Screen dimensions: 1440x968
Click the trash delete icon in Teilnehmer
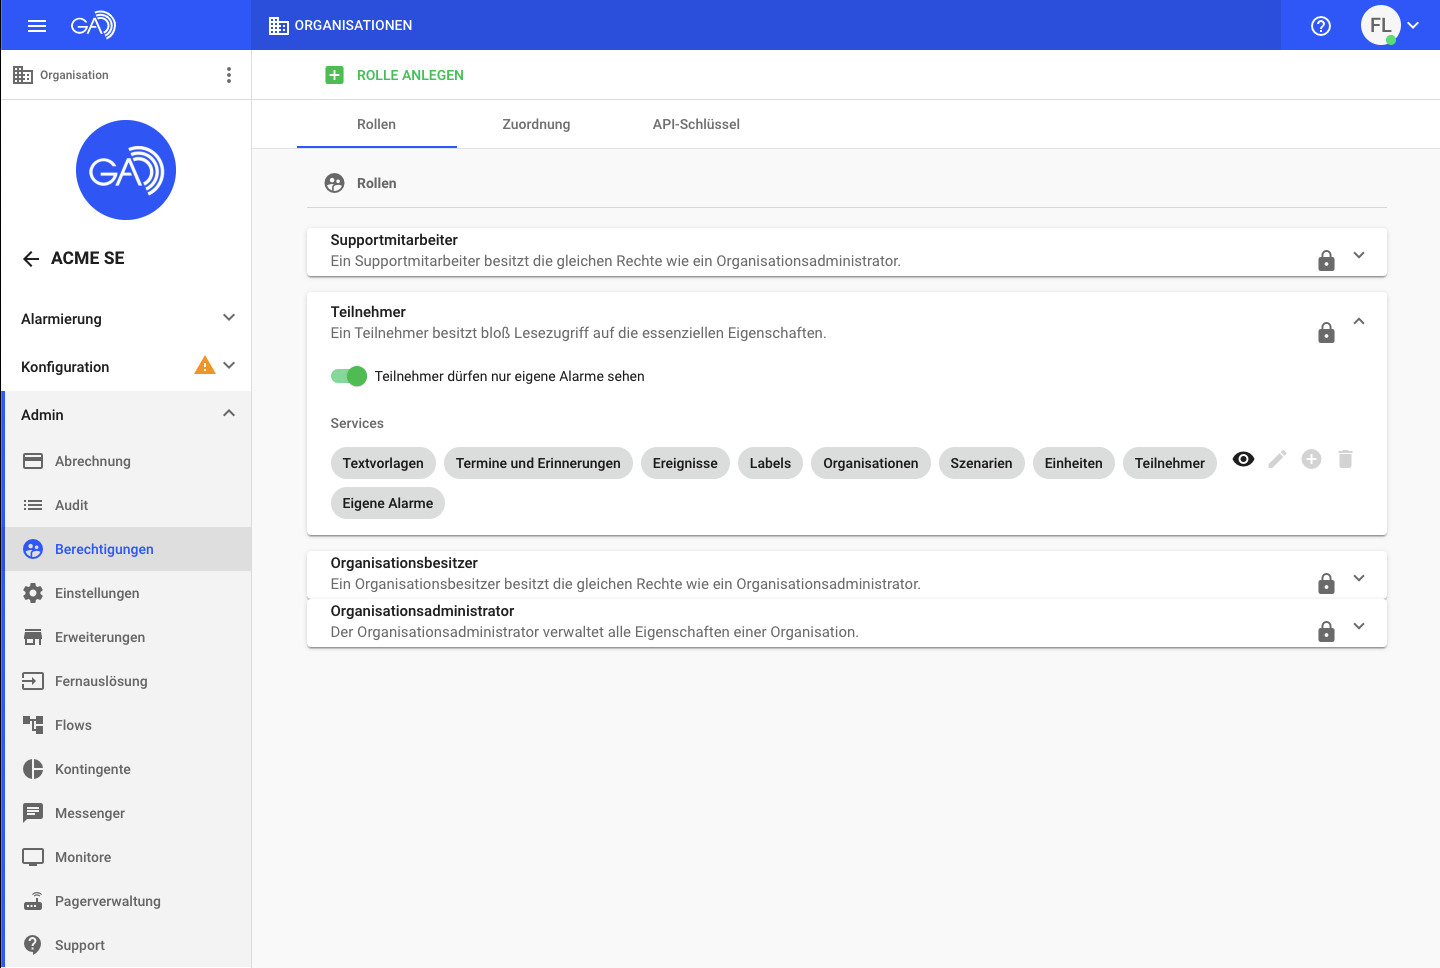(x=1345, y=459)
